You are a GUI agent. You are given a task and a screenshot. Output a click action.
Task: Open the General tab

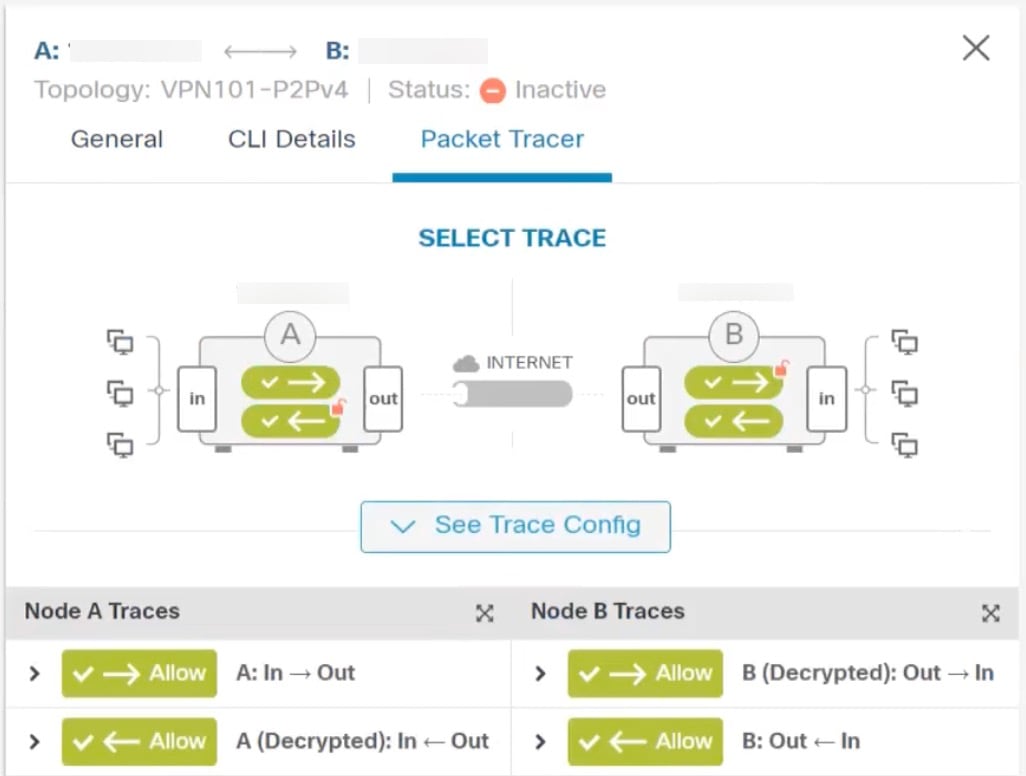tap(116, 139)
